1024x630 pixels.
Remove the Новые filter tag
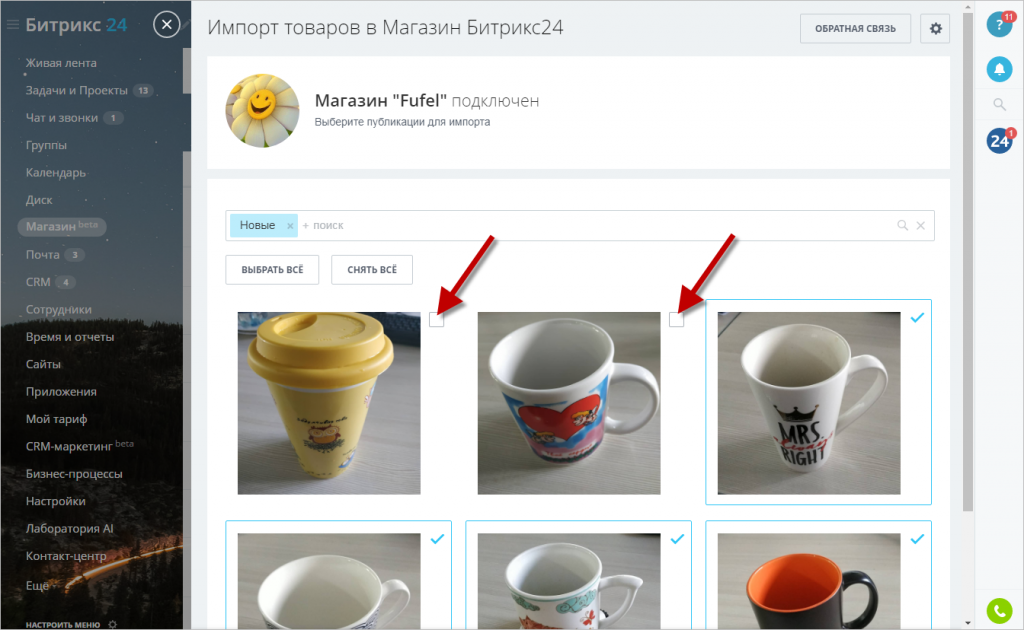point(290,226)
